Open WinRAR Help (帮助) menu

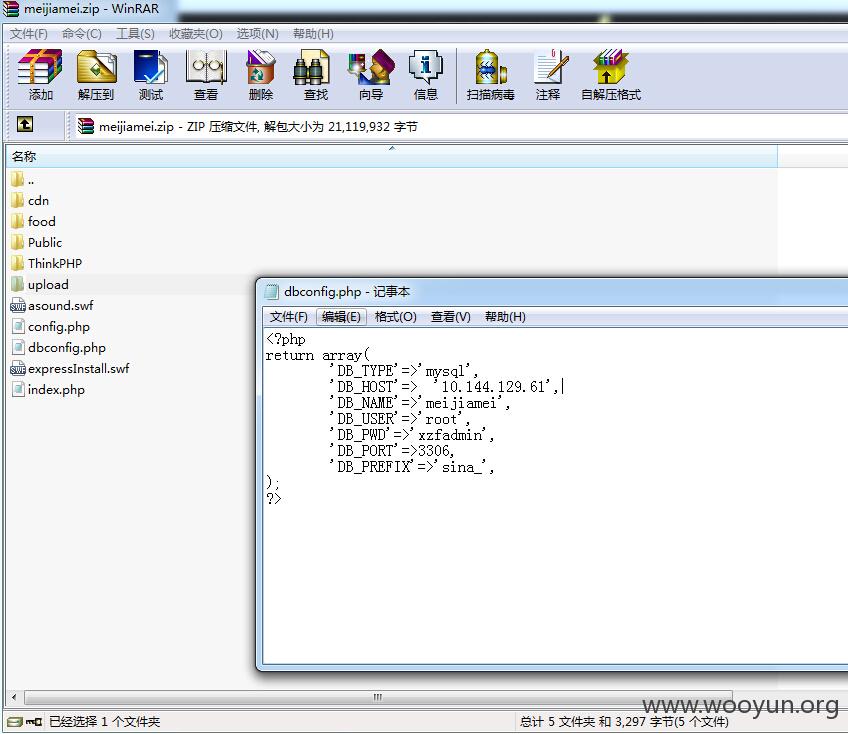click(313, 34)
